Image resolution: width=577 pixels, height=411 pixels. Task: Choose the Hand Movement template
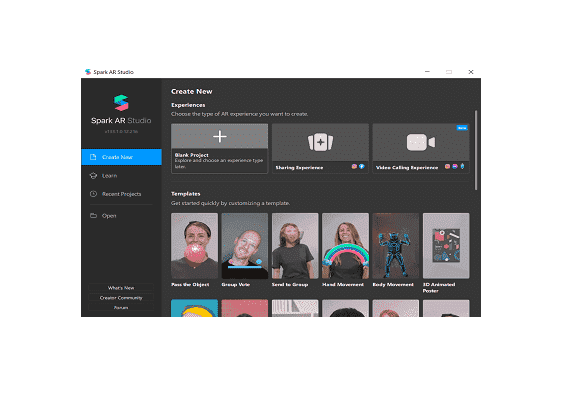click(x=345, y=246)
